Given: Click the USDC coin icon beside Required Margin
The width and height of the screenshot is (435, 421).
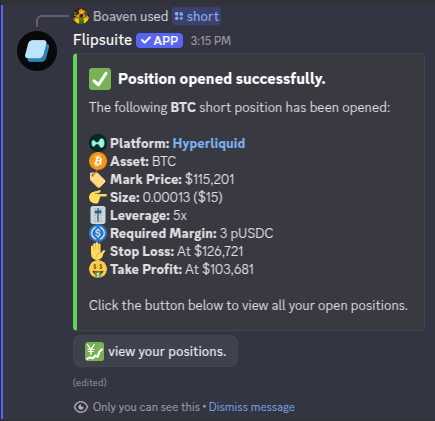Looking at the screenshot, I should 98,233.
